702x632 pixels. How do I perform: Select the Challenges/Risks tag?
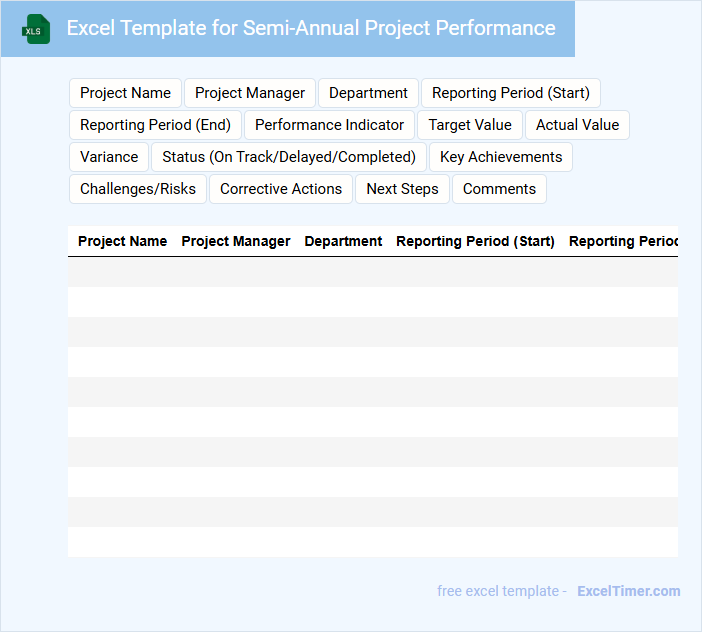click(x=138, y=189)
